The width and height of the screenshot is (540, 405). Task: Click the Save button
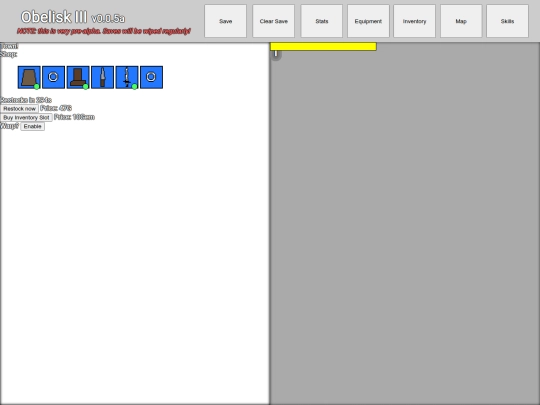(x=226, y=21)
